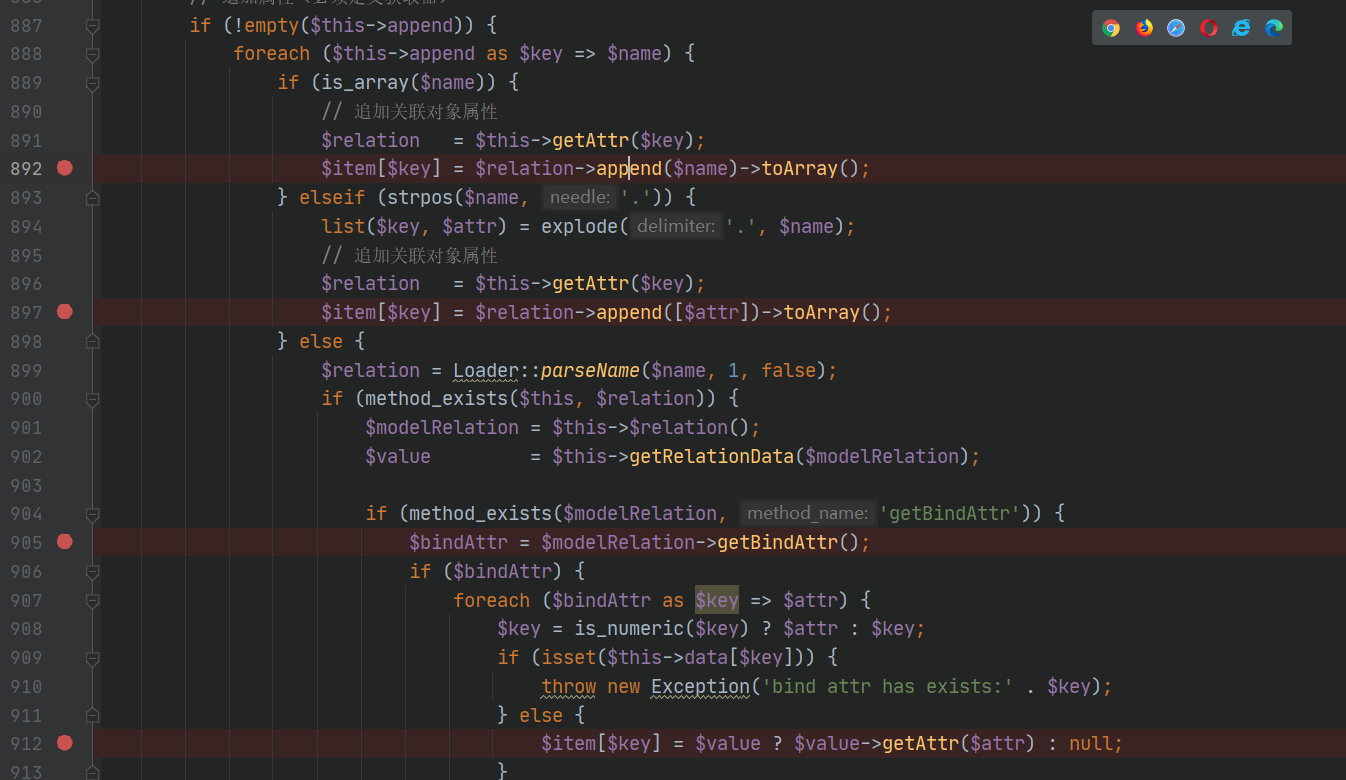Open preview in Opera browser icon

click(1209, 28)
